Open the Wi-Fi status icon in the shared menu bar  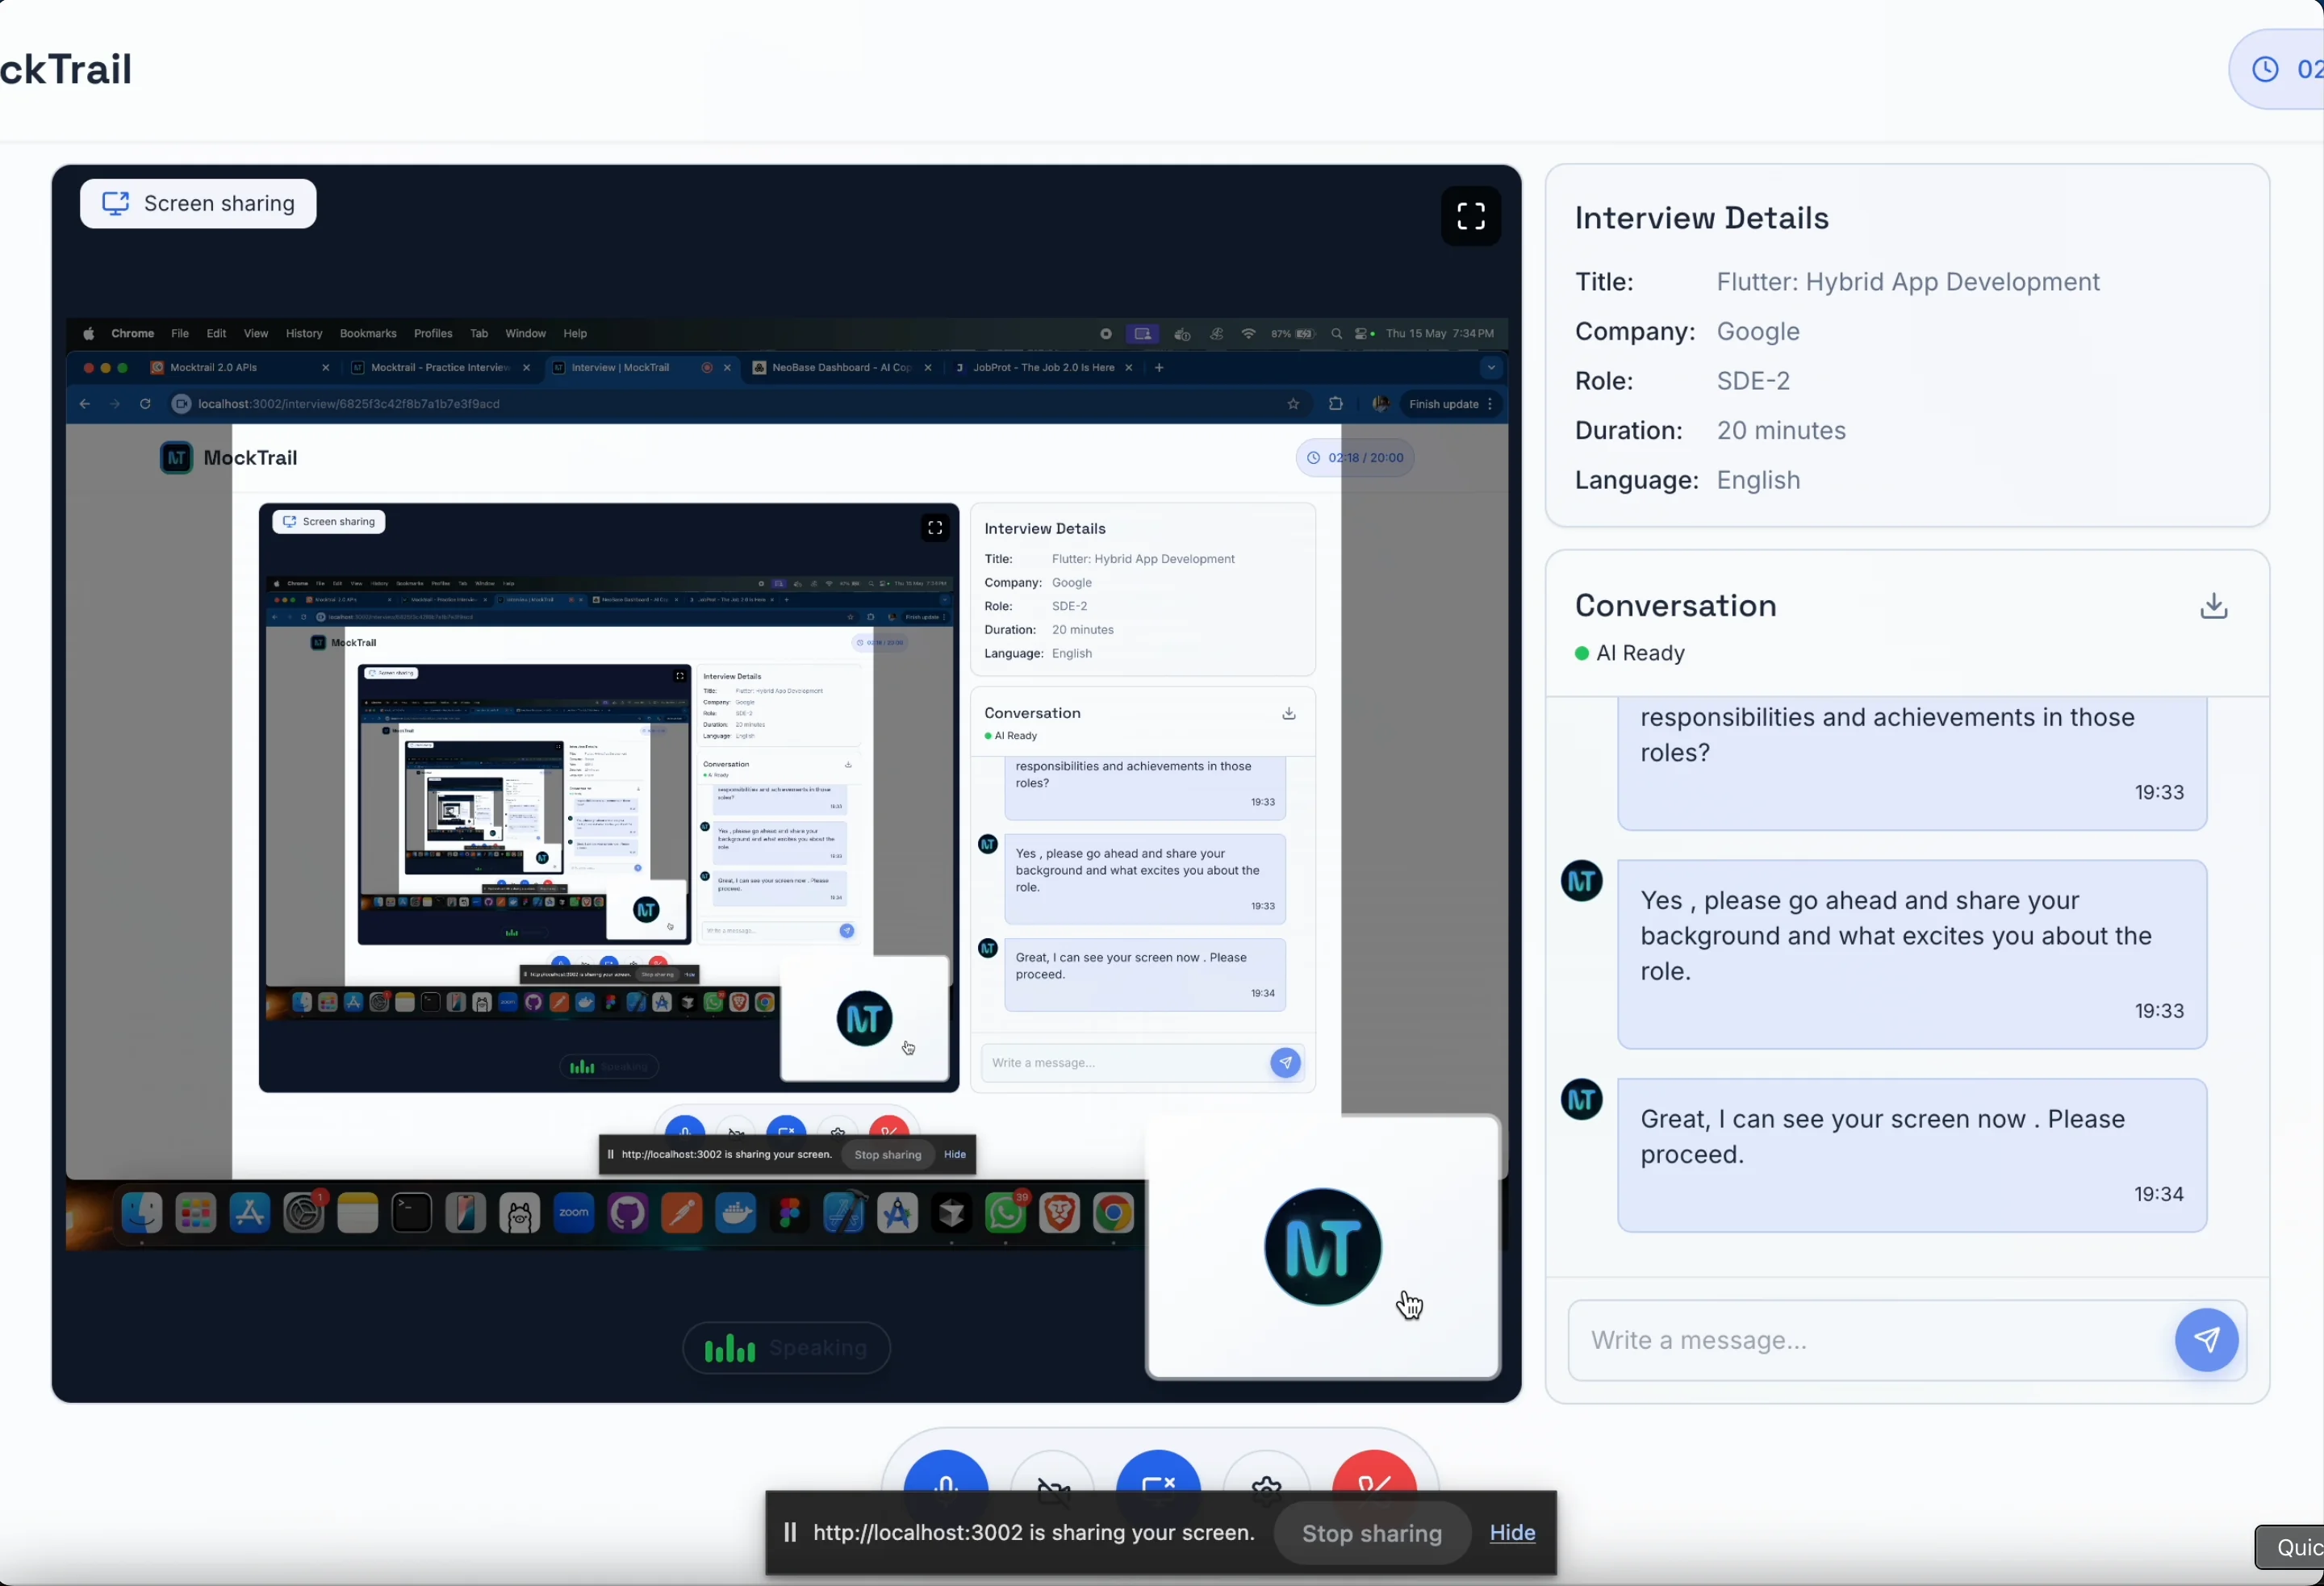pyautogui.click(x=1248, y=334)
